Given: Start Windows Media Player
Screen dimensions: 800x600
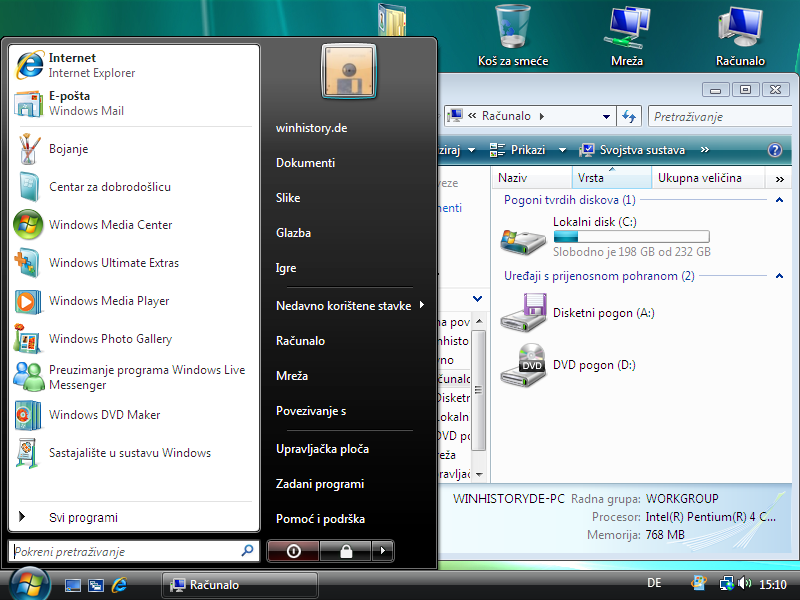Looking at the screenshot, I should pos(134,301).
